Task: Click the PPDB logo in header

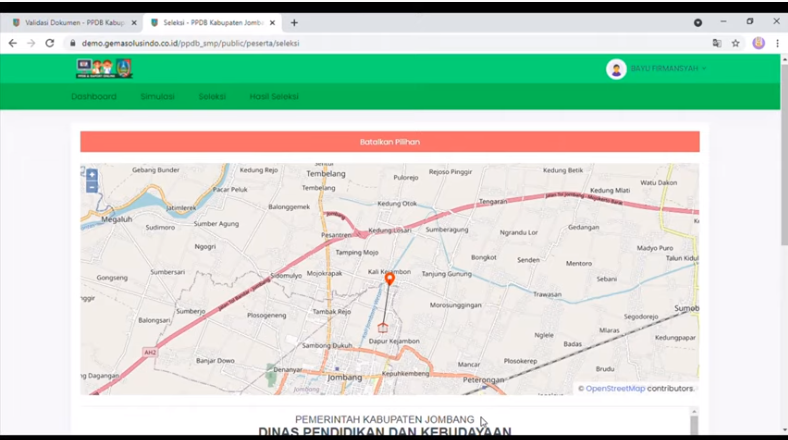Action: (104, 69)
